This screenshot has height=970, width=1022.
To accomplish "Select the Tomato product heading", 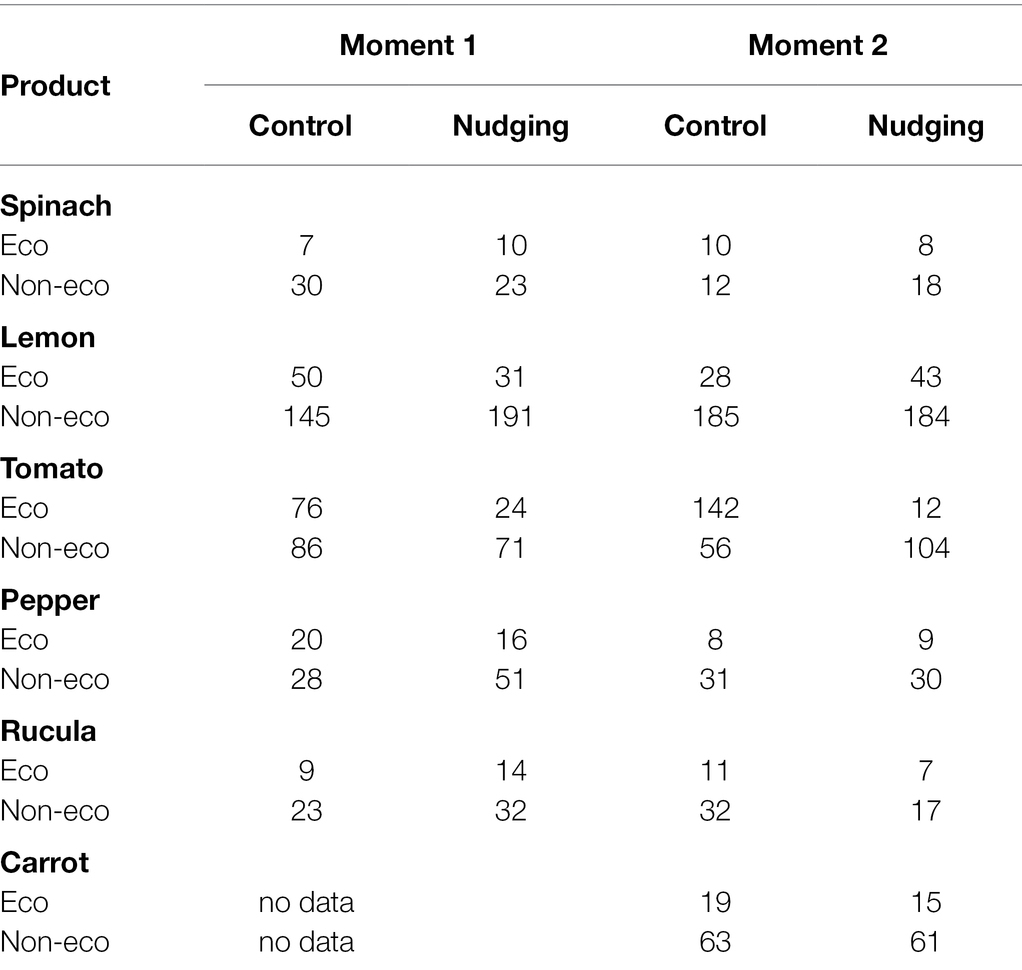I will [52, 468].
